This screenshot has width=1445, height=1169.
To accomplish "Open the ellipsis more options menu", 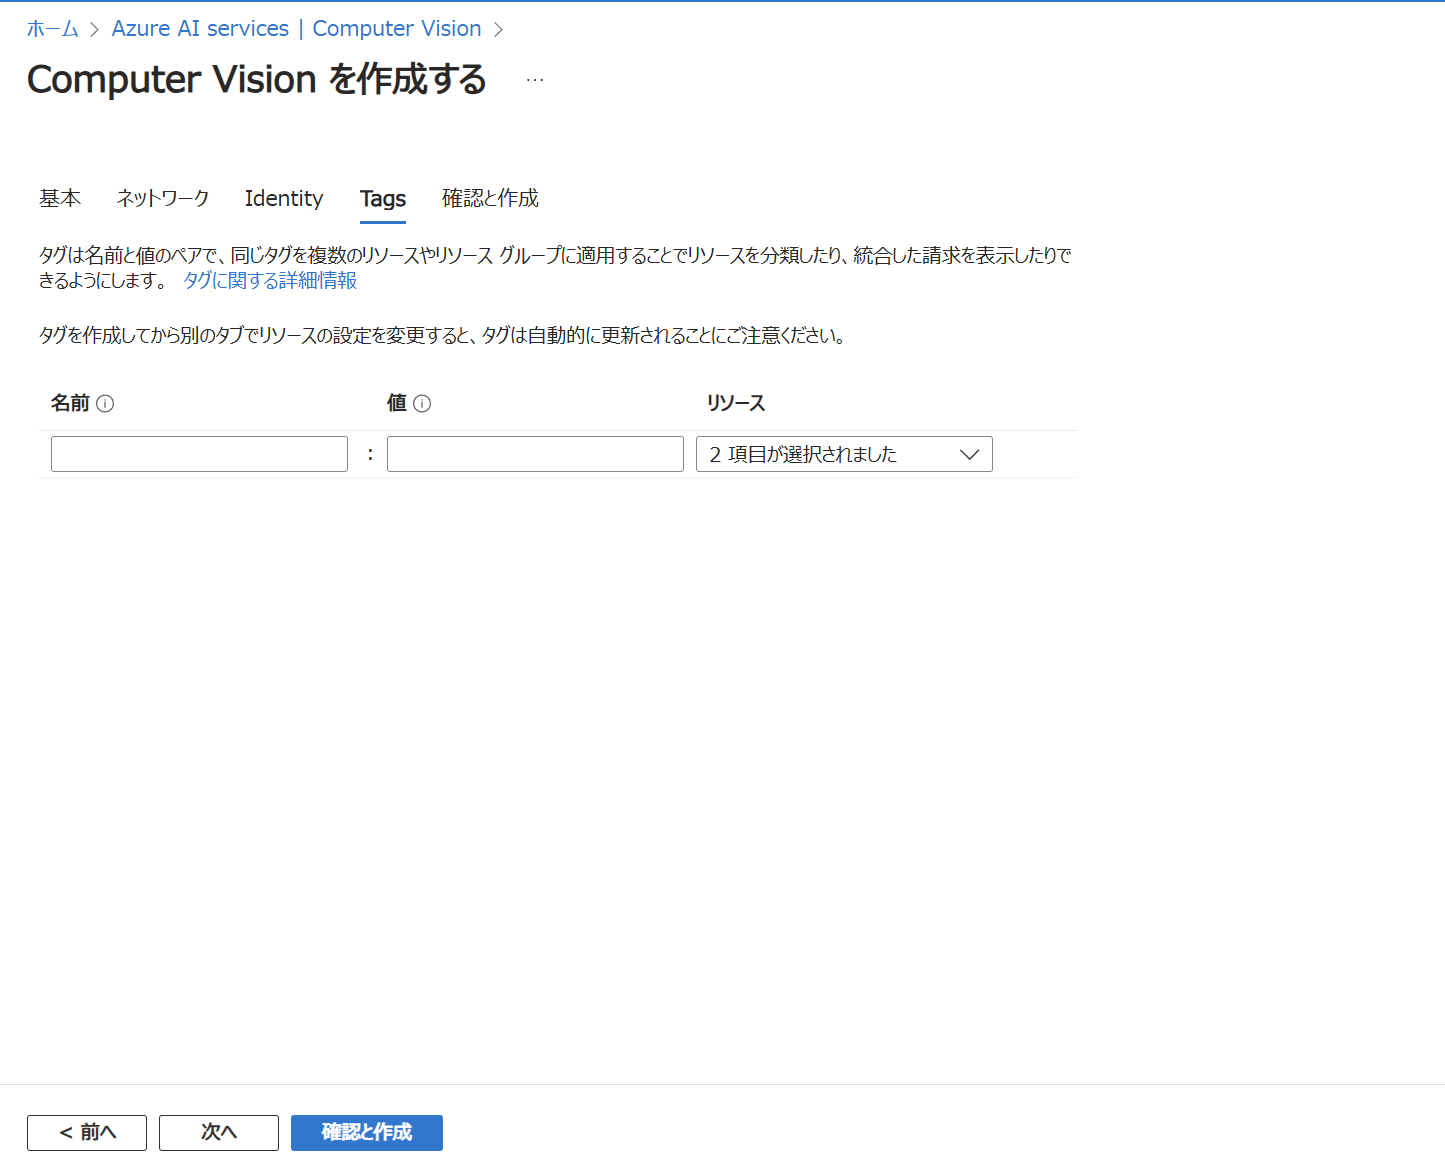I will [535, 80].
